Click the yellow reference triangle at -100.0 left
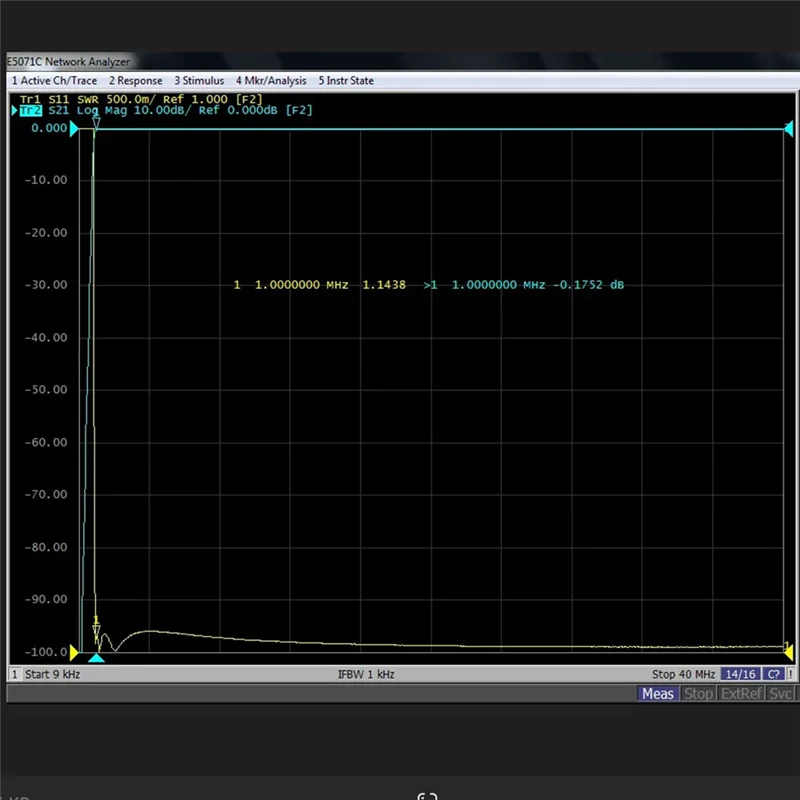Screen dimensions: 800x800 tap(75, 652)
